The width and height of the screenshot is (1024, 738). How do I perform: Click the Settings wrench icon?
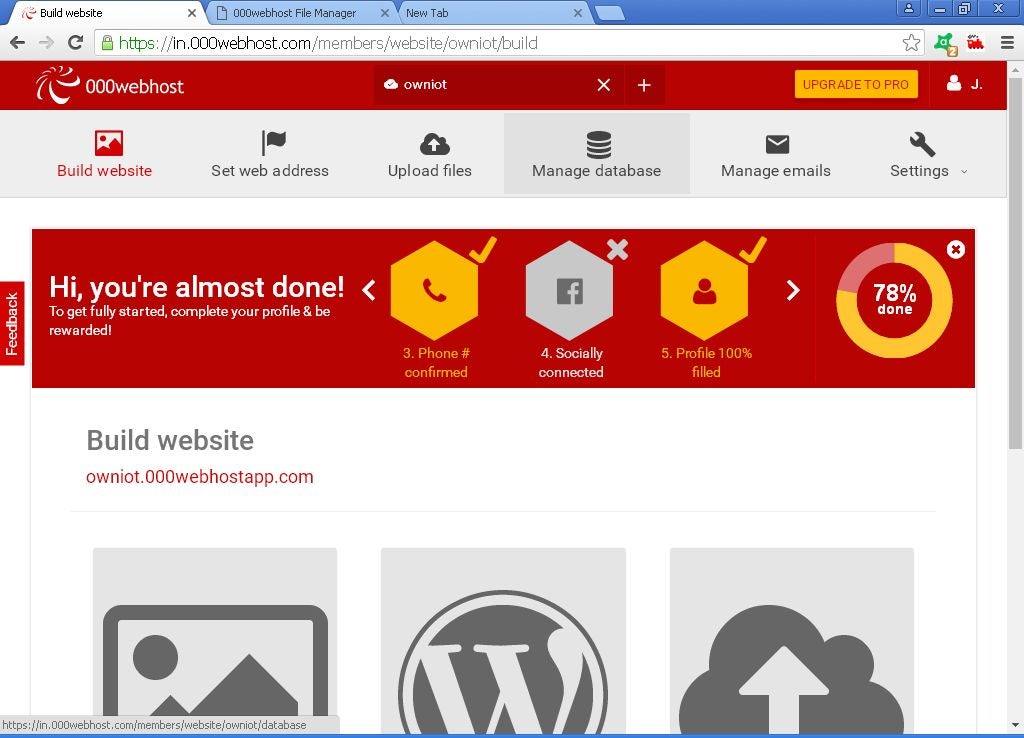pos(920,142)
